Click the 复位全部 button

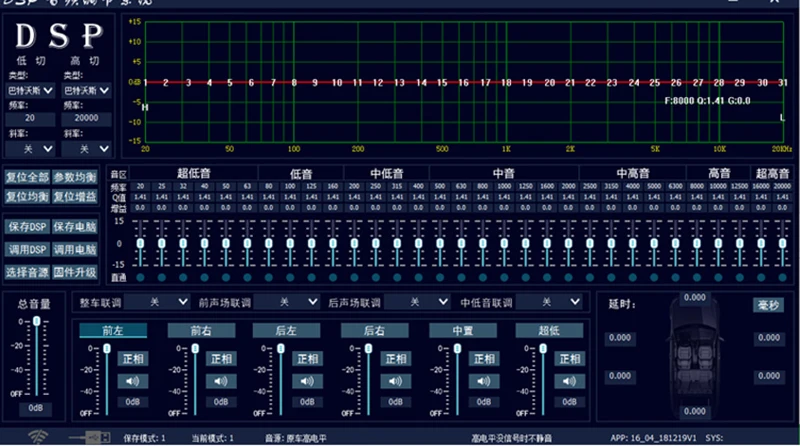pyautogui.click(x=28, y=177)
